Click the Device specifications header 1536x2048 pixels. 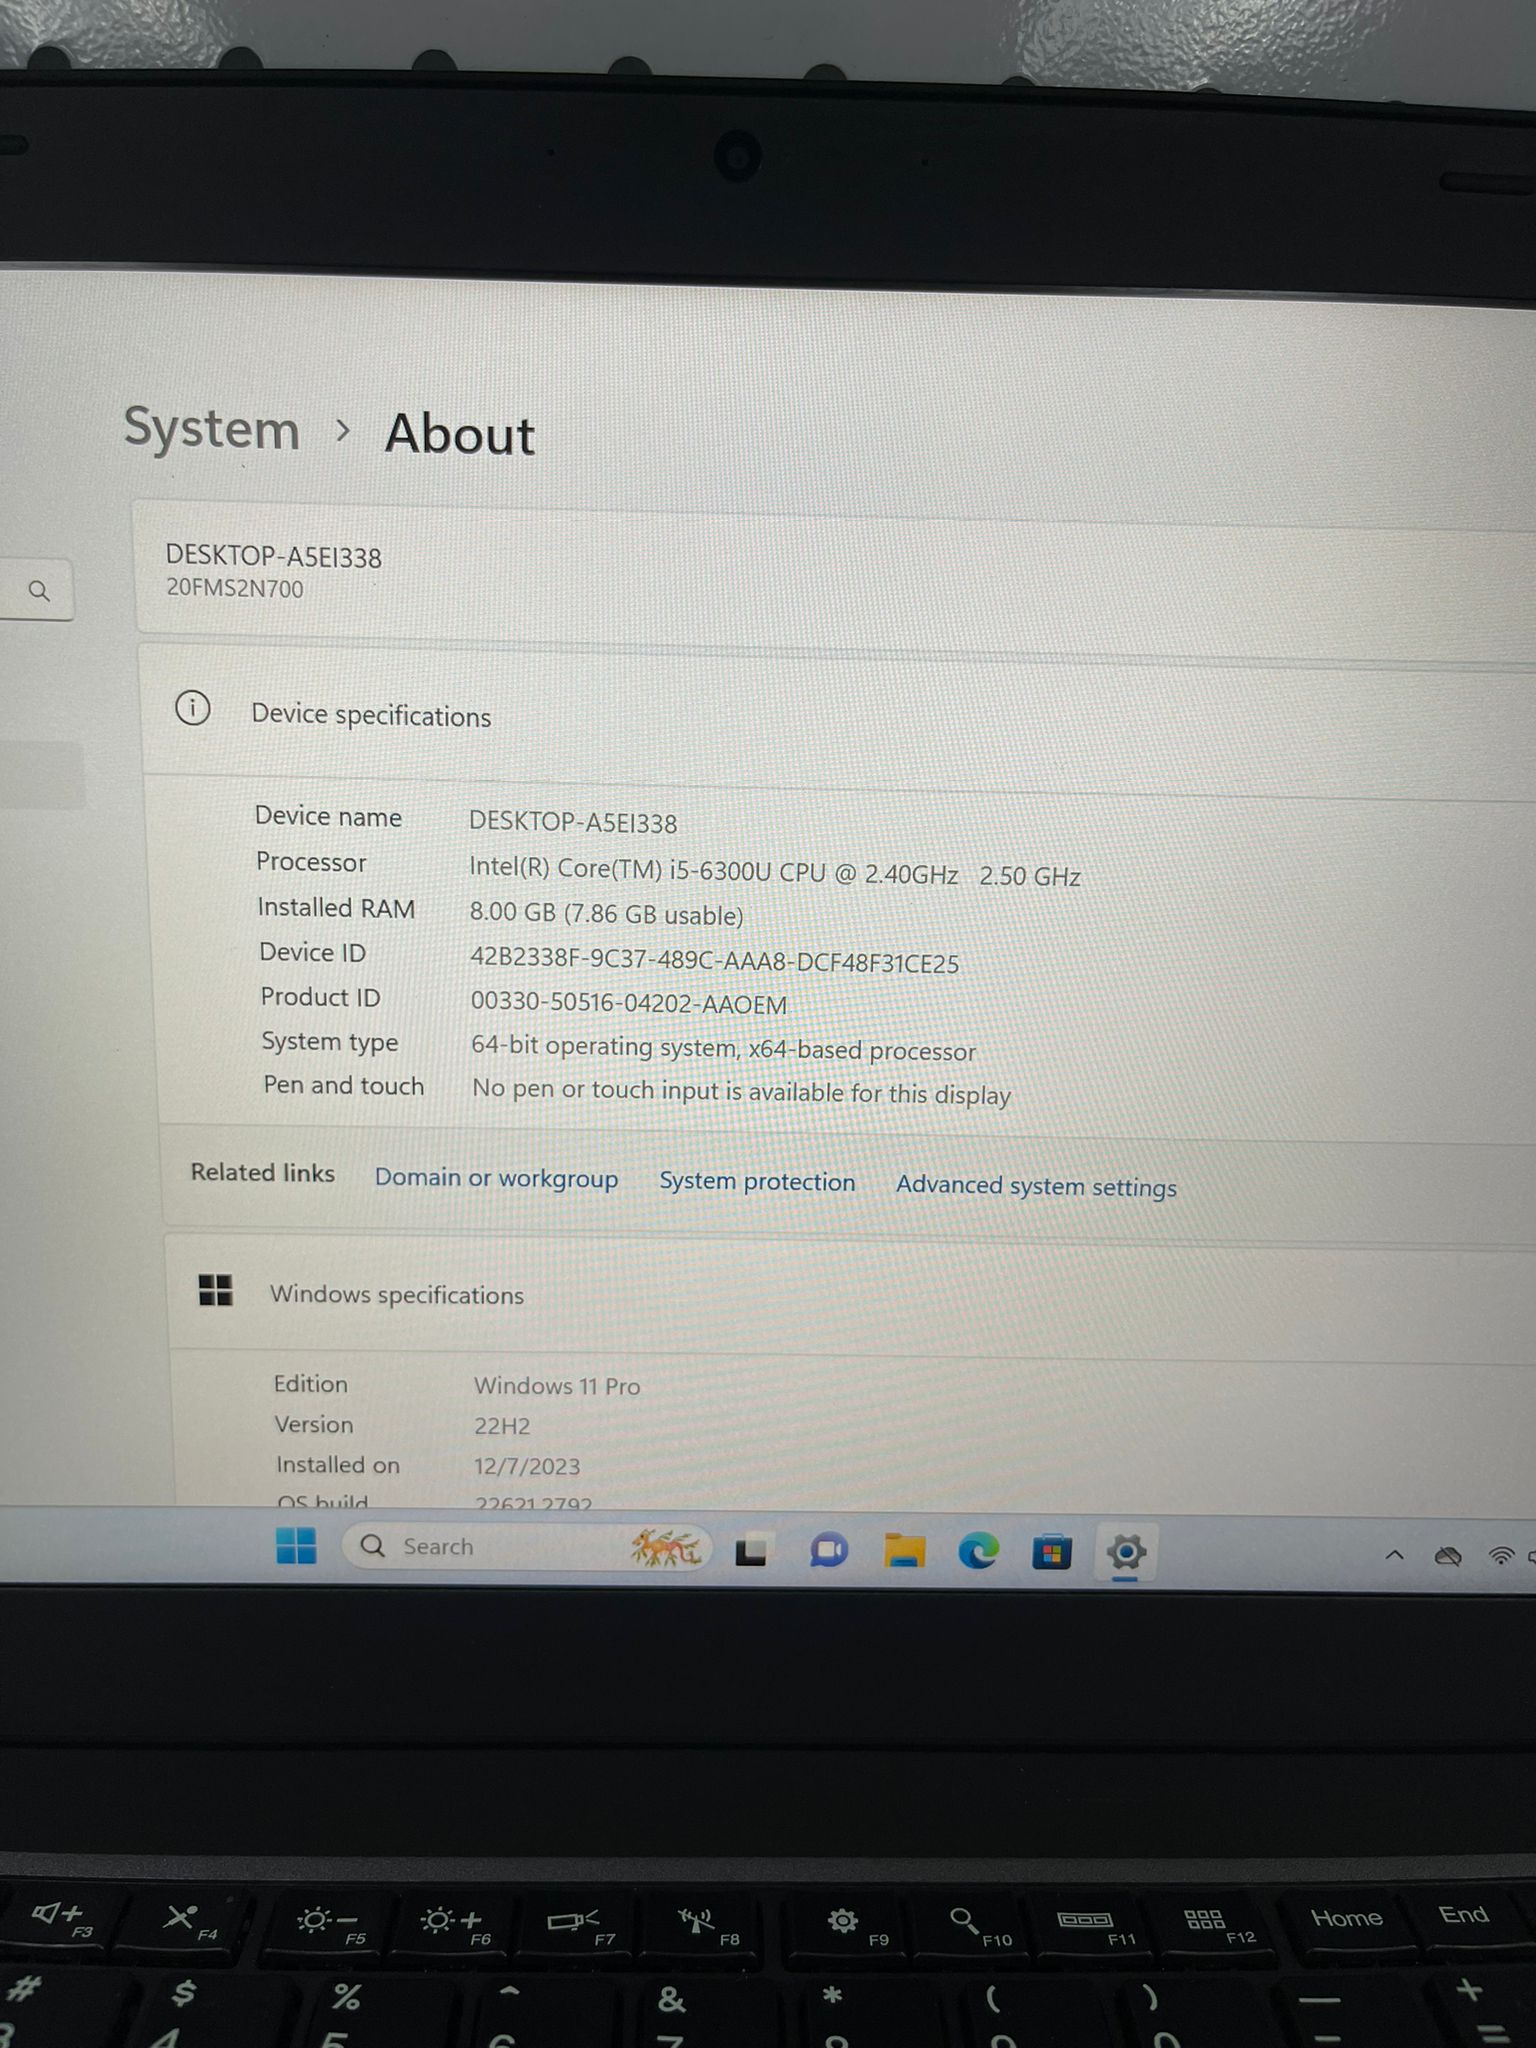click(x=371, y=715)
